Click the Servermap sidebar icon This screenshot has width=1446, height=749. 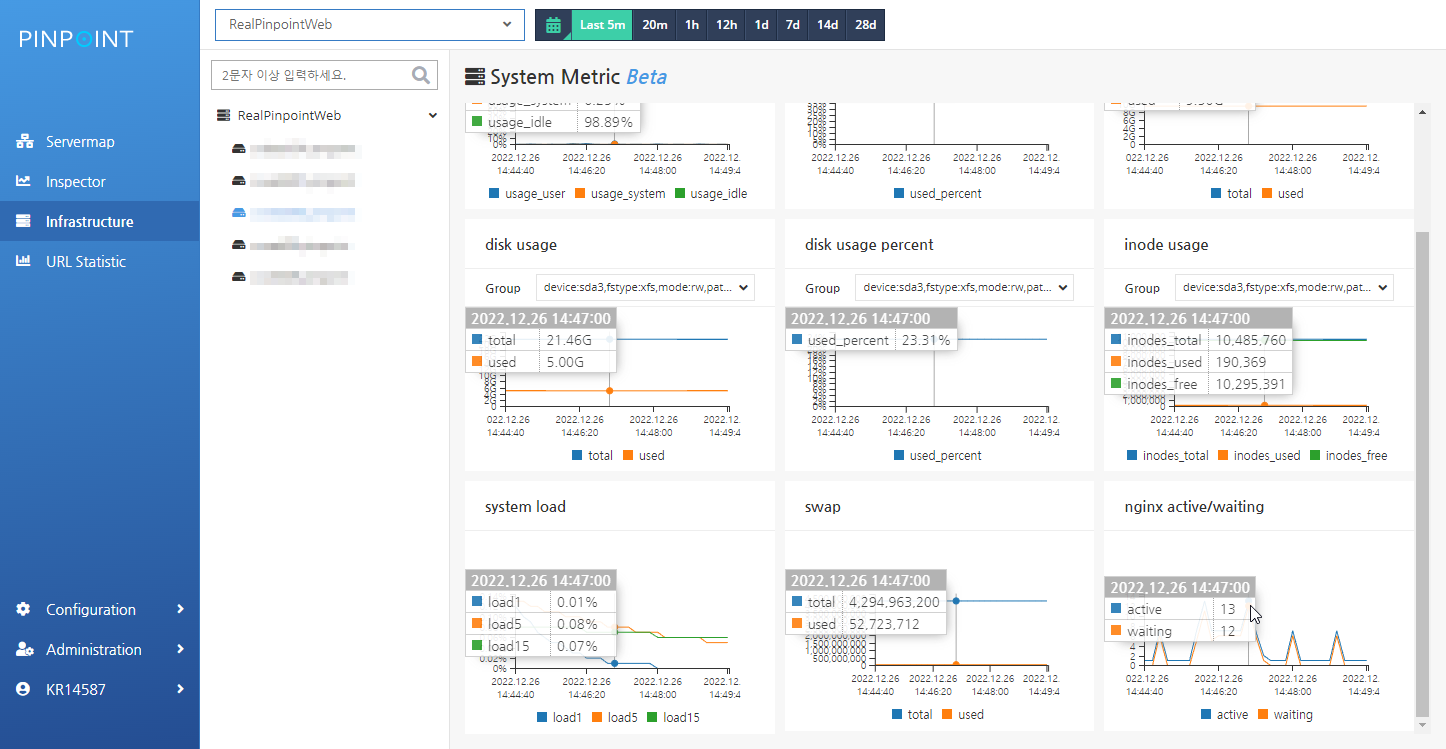pos(24,142)
